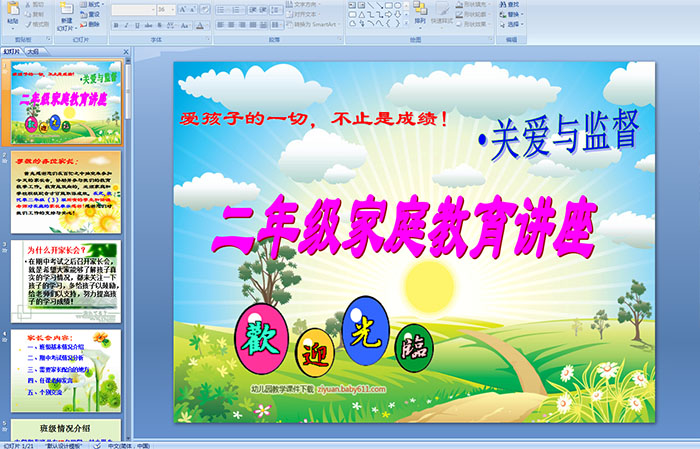Click the thumbnail pane vertical scrollbar
Viewport: 700px width, 449px height.
129,248
